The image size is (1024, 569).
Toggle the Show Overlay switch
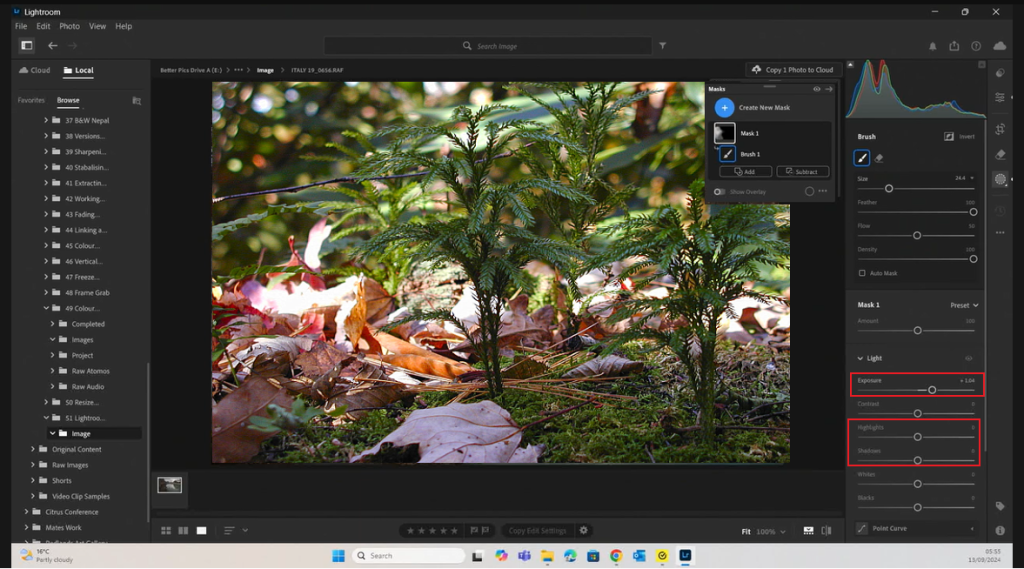719,191
